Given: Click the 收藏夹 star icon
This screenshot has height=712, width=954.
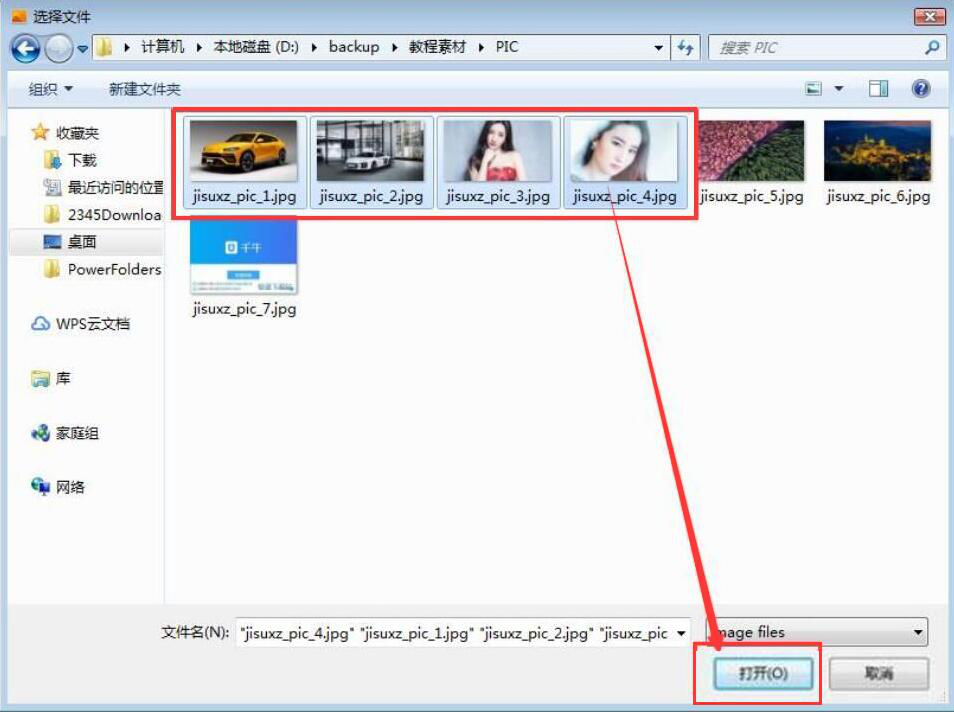Looking at the screenshot, I should 40,132.
